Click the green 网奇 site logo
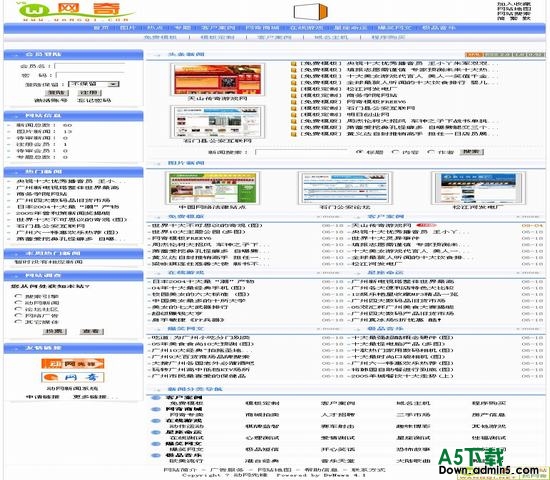Image resolution: width=550 pixels, height=480 pixels. pos(75,12)
